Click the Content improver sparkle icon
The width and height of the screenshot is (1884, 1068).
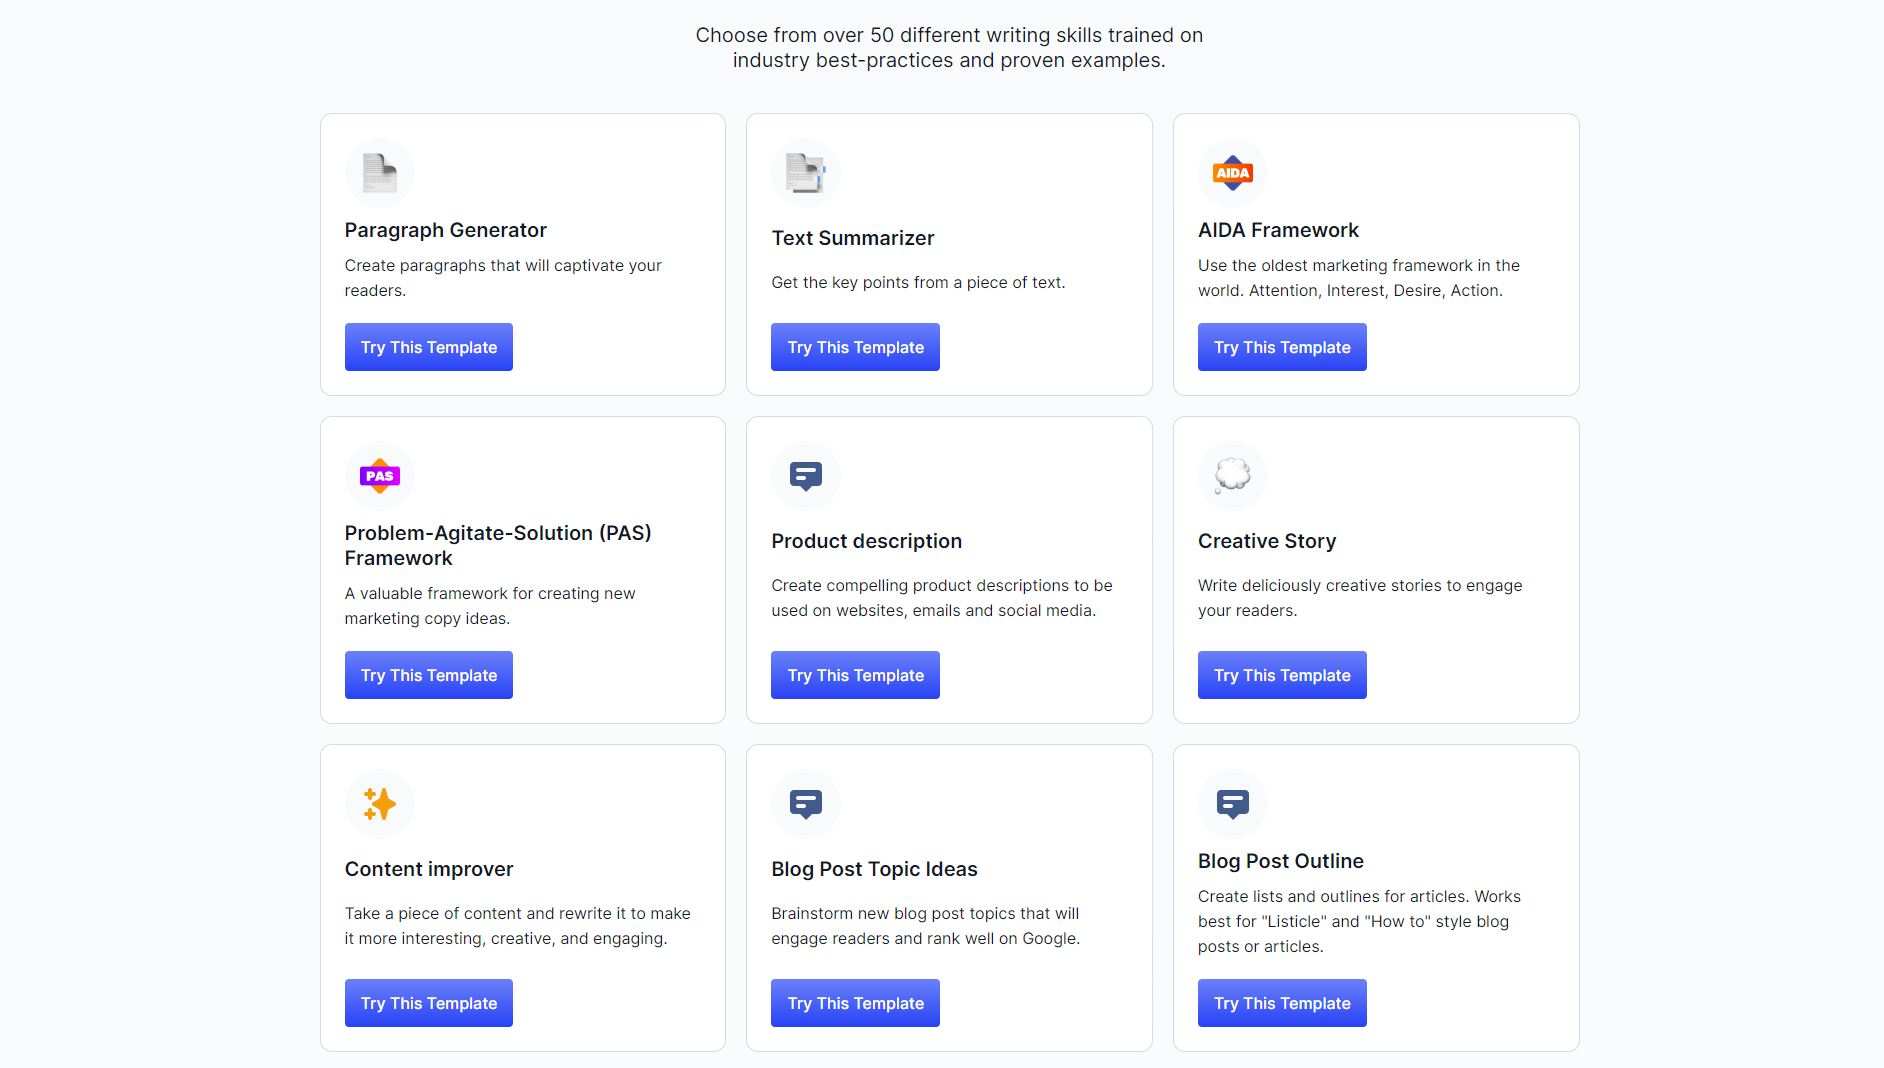(379, 804)
